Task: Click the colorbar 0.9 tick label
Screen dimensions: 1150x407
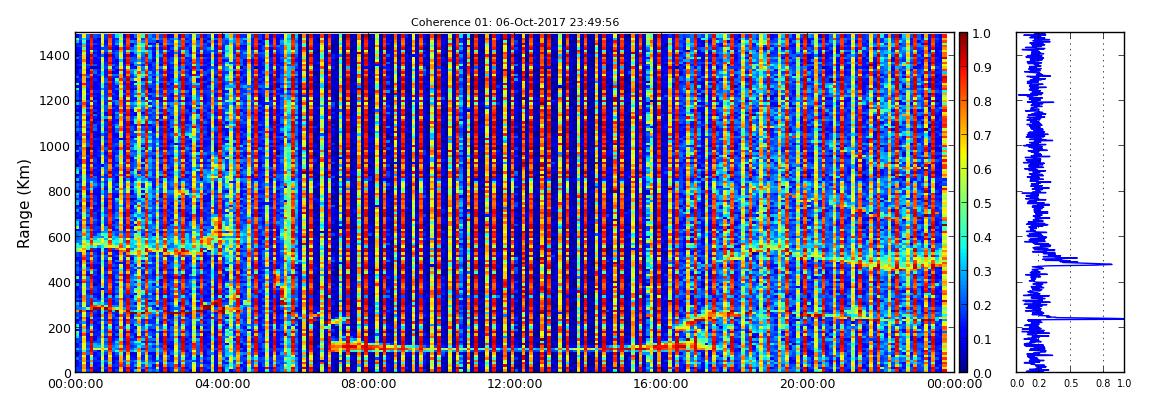Action: (x=980, y=67)
